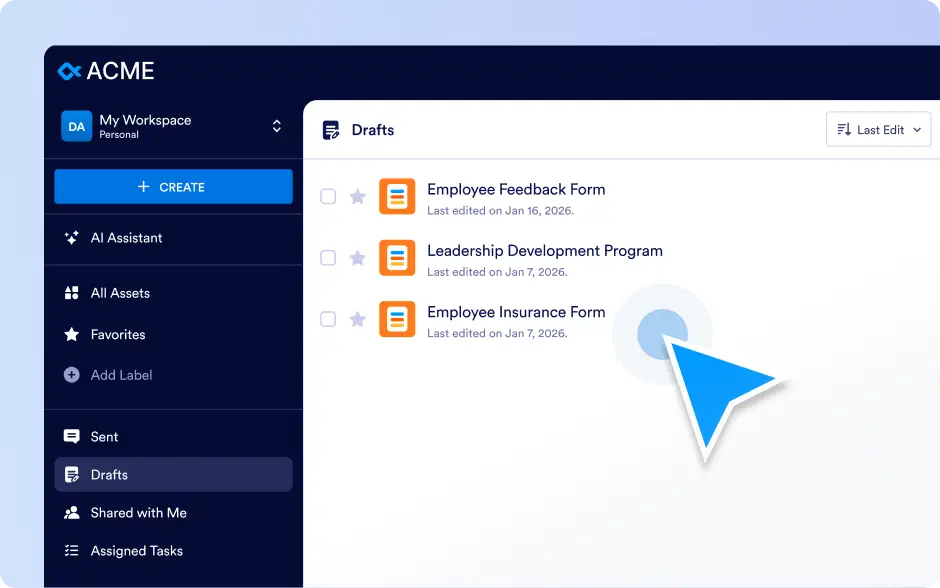Click the Employee Insurance Form orange icon
The width and height of the screenshot is (940, 588).
pos(397,319)
